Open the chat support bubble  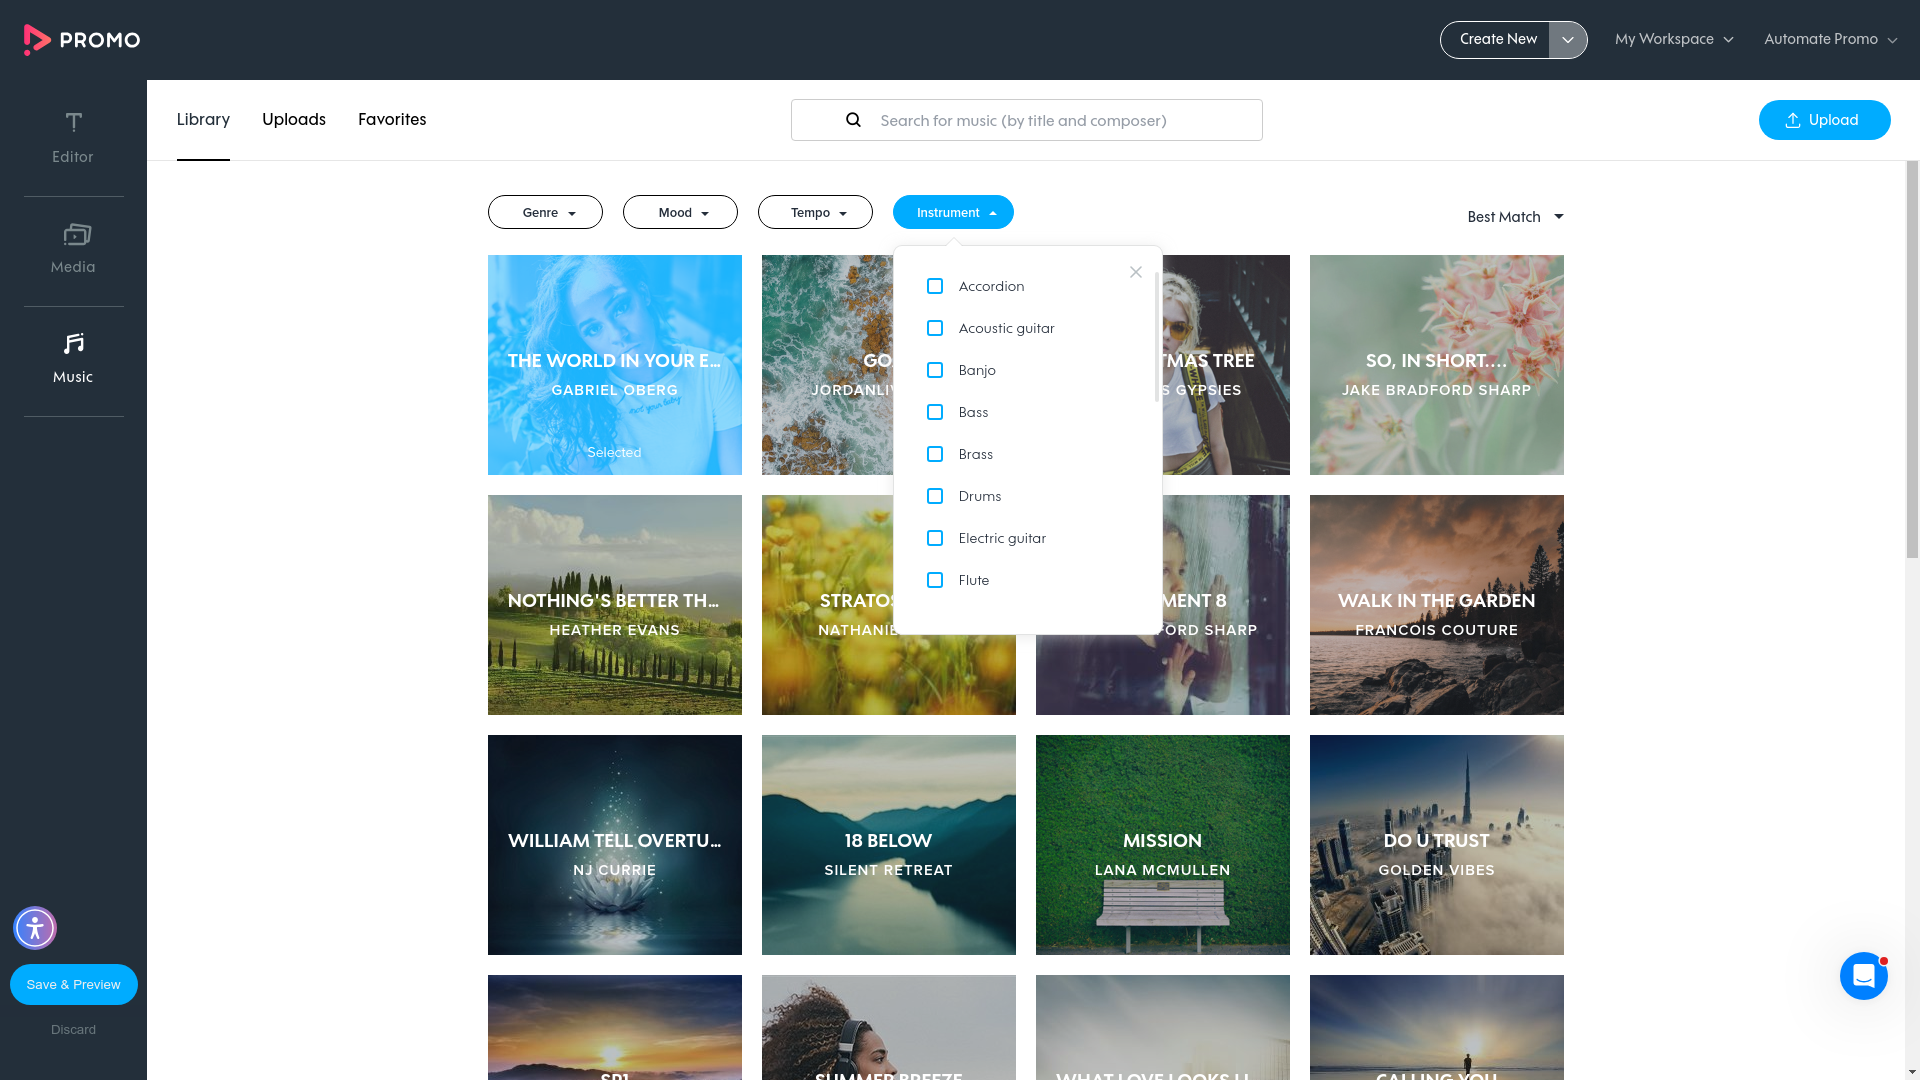pos(1863,976)
